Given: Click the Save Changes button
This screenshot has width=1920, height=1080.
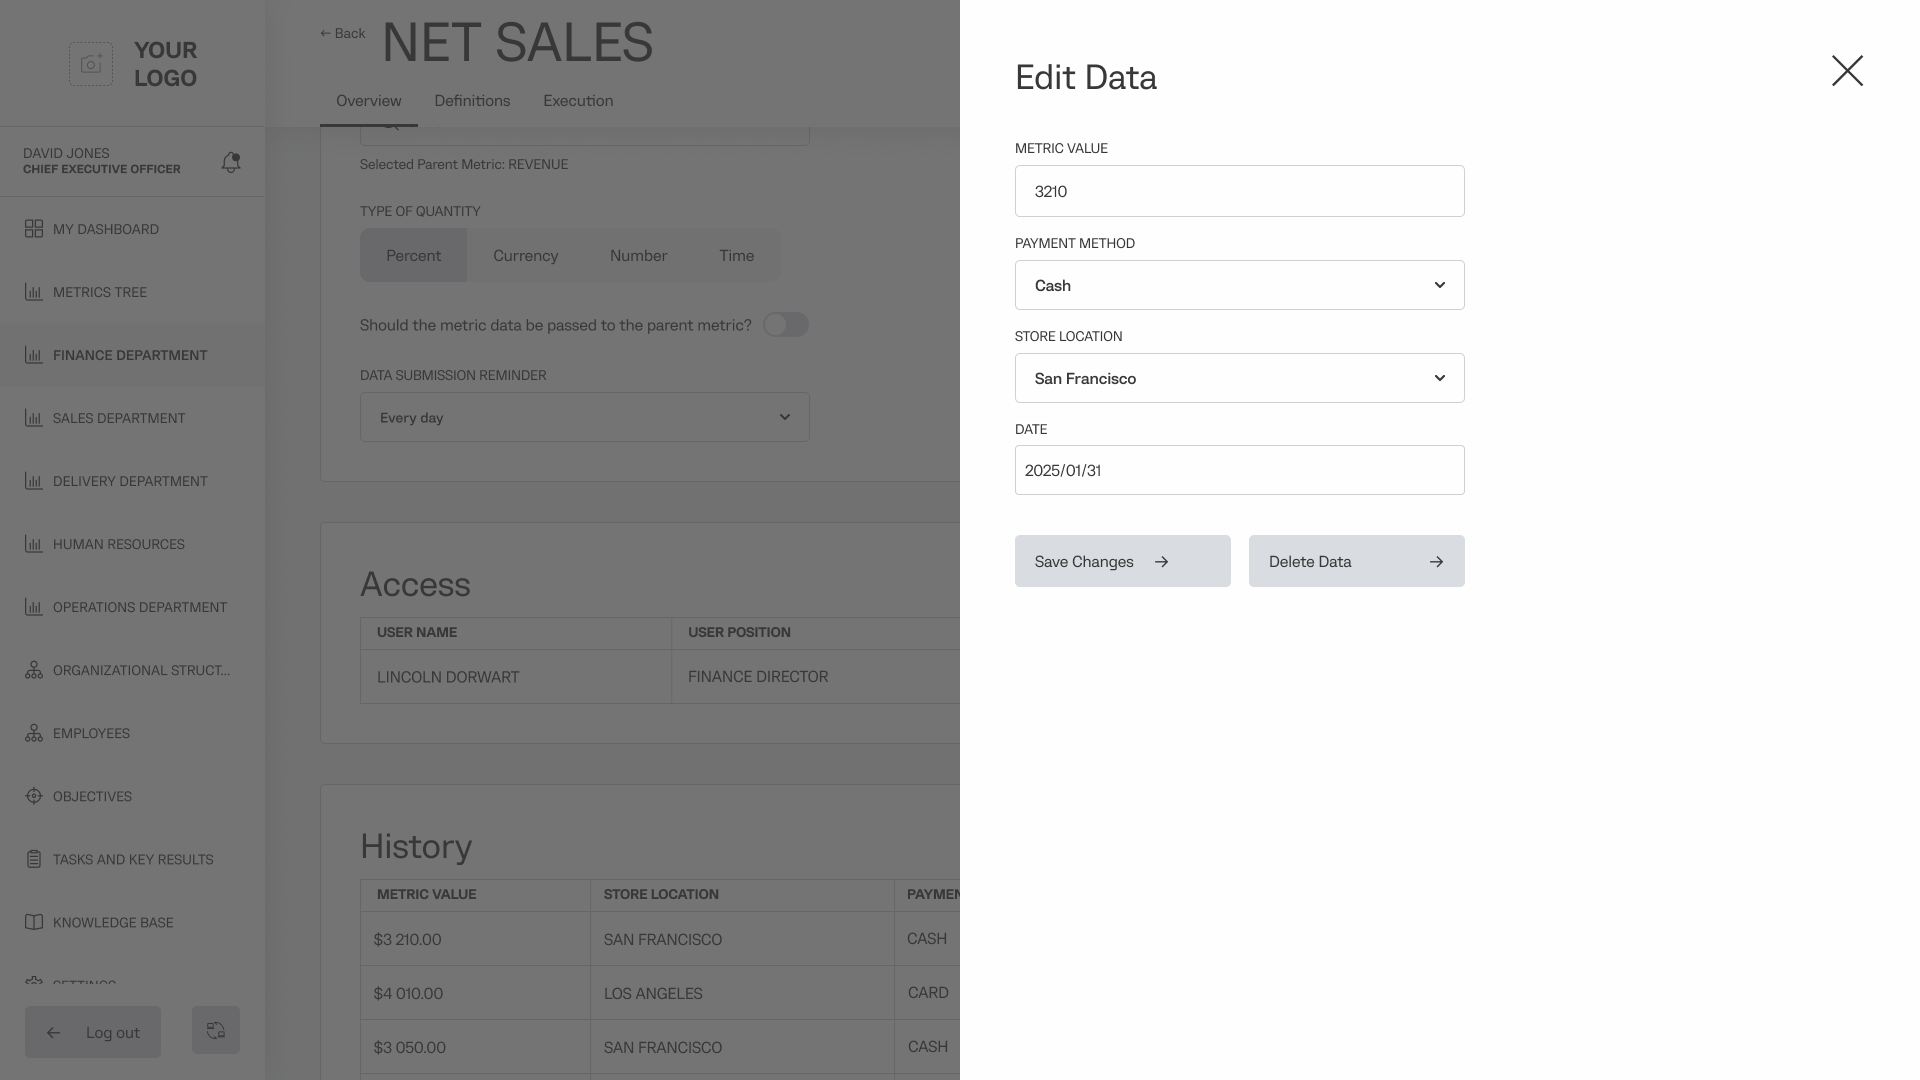Looking at the screenshot, I should [1122, 561].
